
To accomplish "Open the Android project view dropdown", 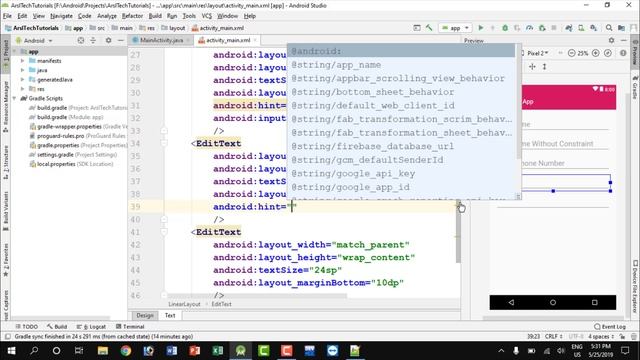I will pyautogui.click(x=34, y=40).
